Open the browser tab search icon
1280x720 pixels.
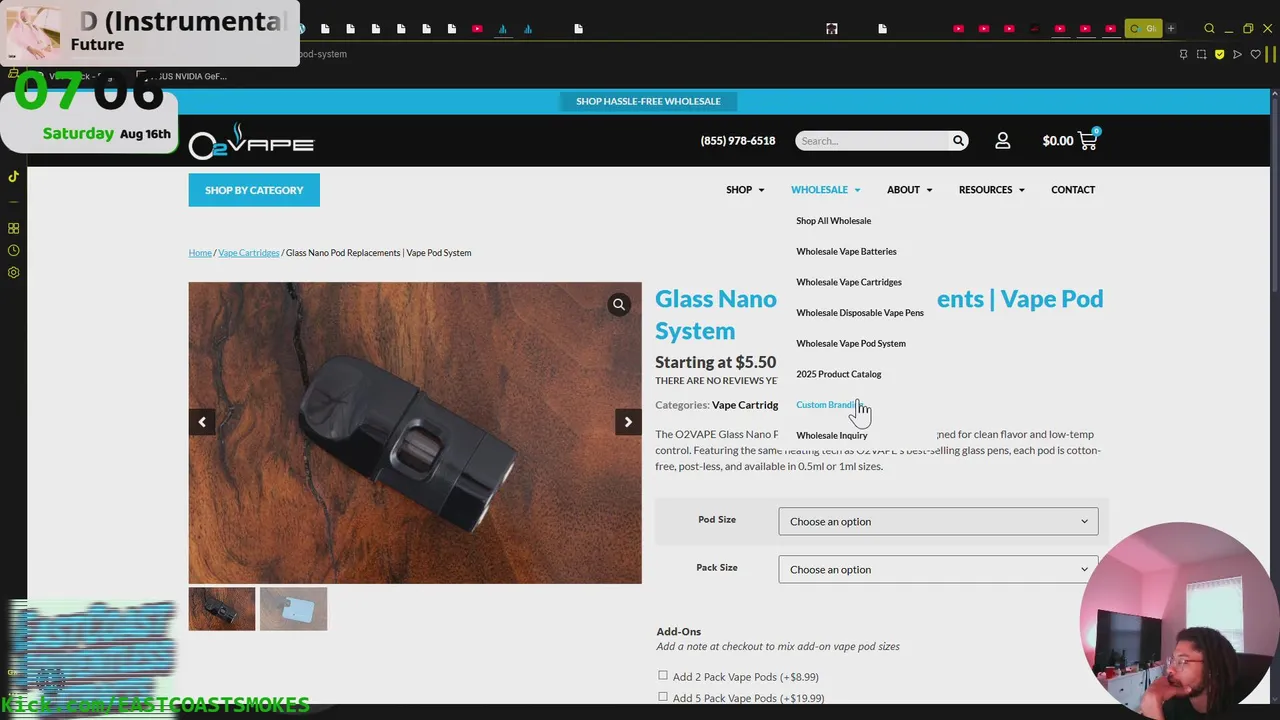point(1209,28)
